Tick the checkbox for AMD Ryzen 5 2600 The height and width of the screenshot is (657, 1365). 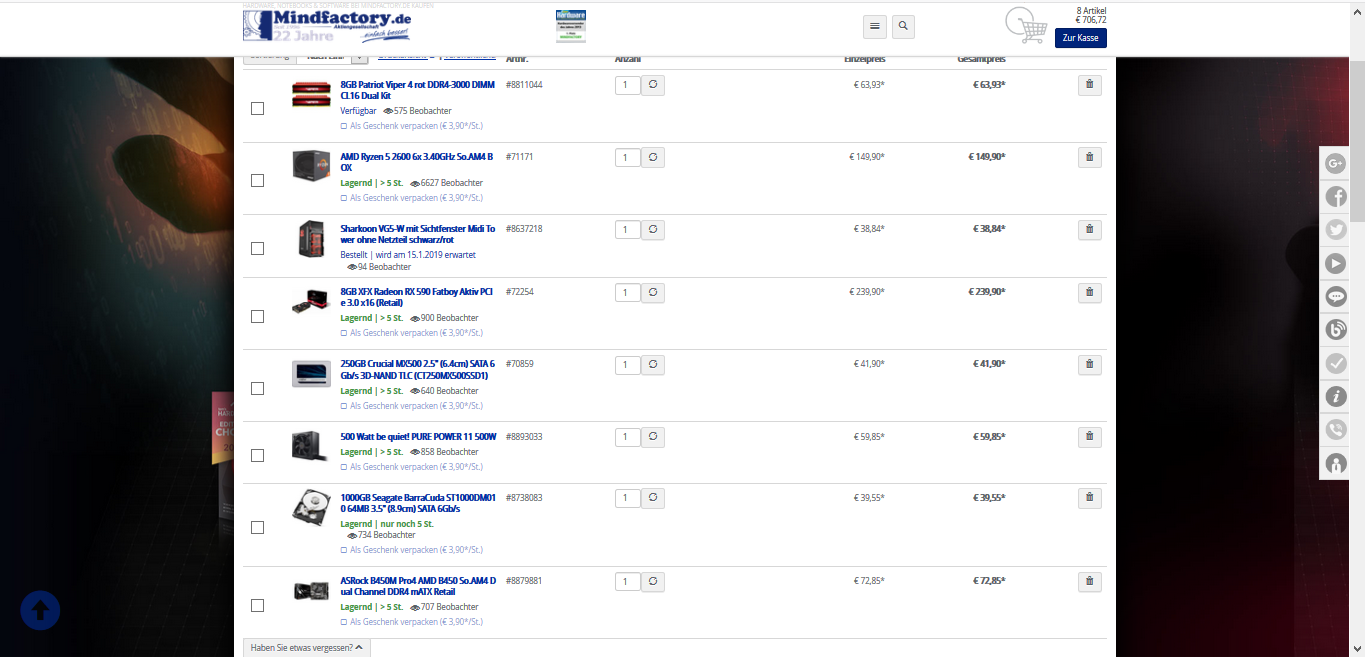[257, 180]
